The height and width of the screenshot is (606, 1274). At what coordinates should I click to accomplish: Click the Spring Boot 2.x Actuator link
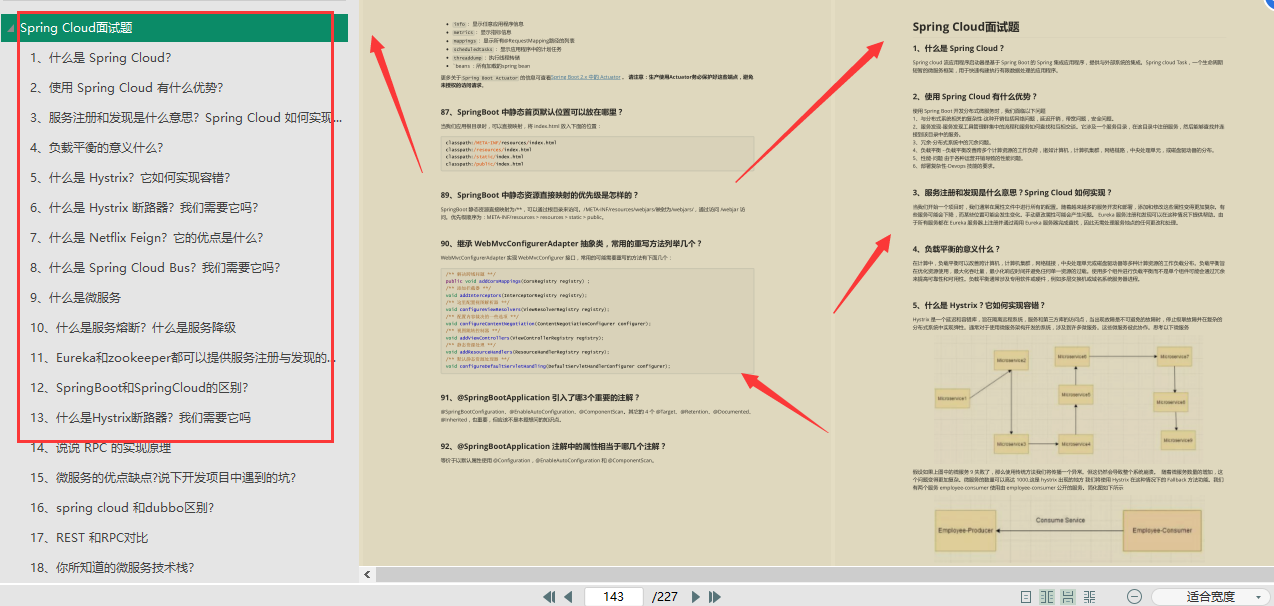pyautogui.click(x=585, y=76)
